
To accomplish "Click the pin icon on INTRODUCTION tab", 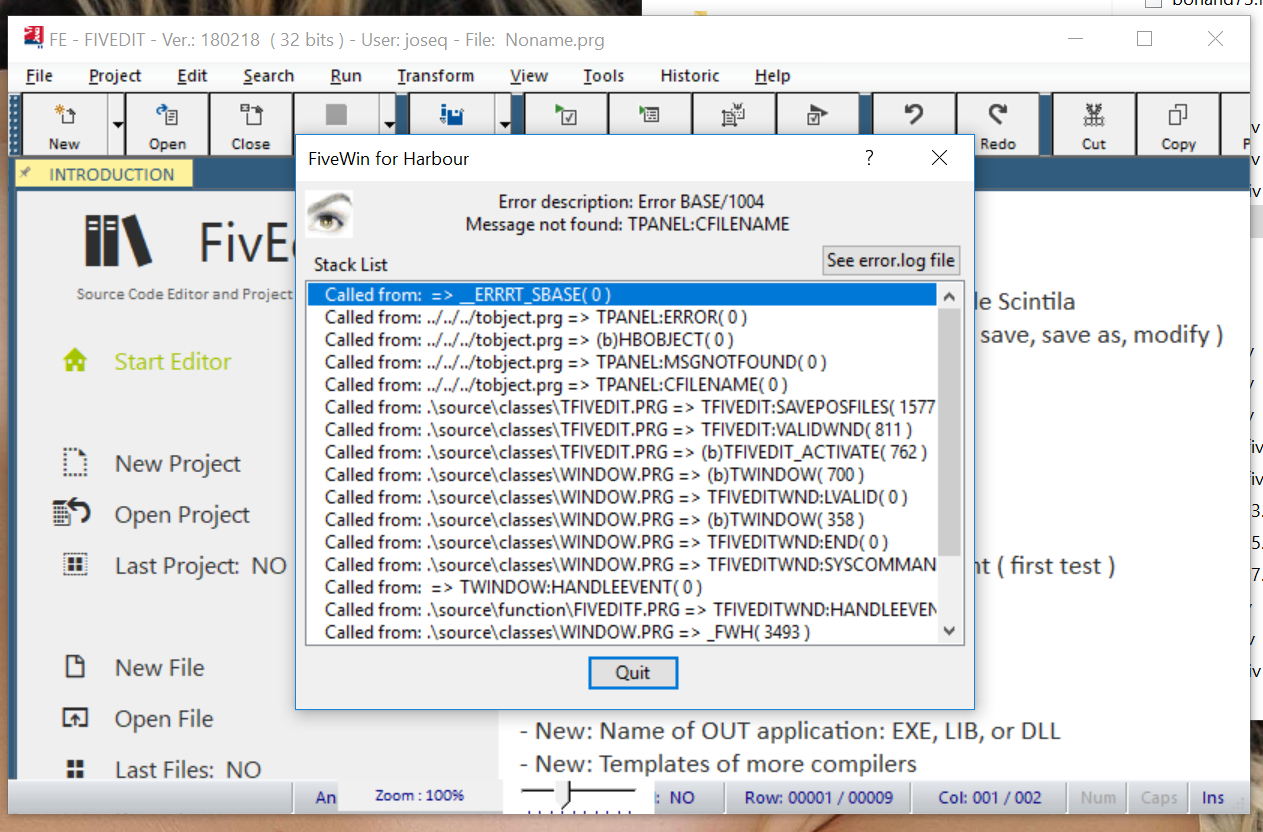I will pyautogui.click(x=26, y=173).
